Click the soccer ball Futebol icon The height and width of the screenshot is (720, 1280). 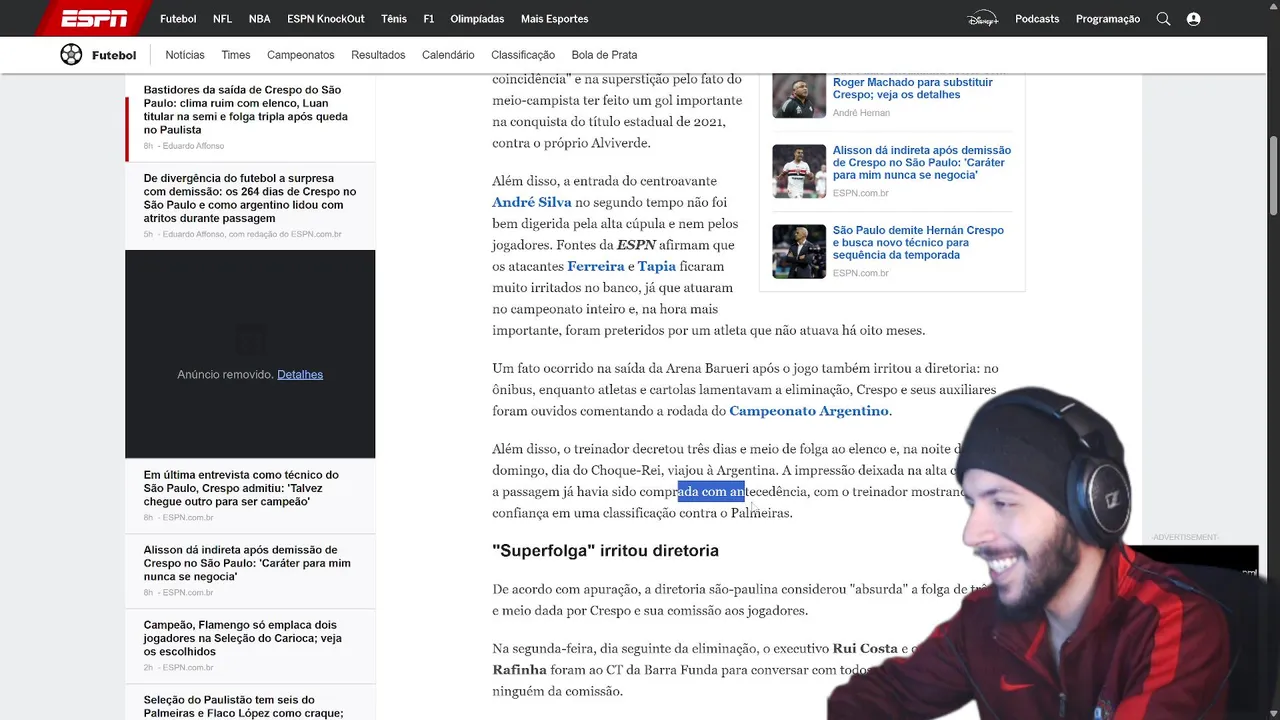(71, 55)
